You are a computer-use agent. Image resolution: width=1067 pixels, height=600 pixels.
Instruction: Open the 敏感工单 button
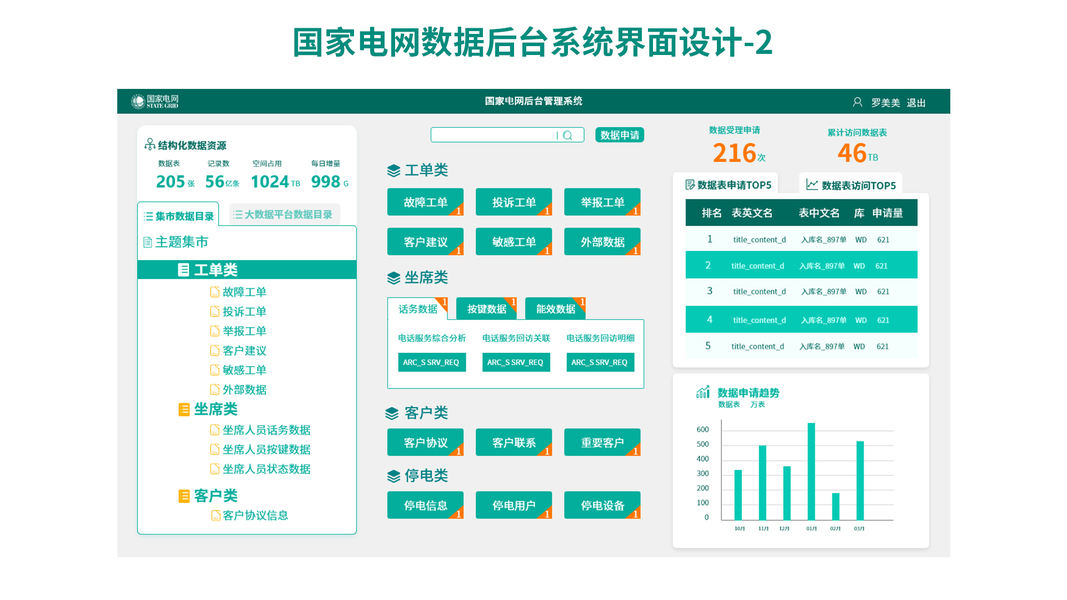514,241
